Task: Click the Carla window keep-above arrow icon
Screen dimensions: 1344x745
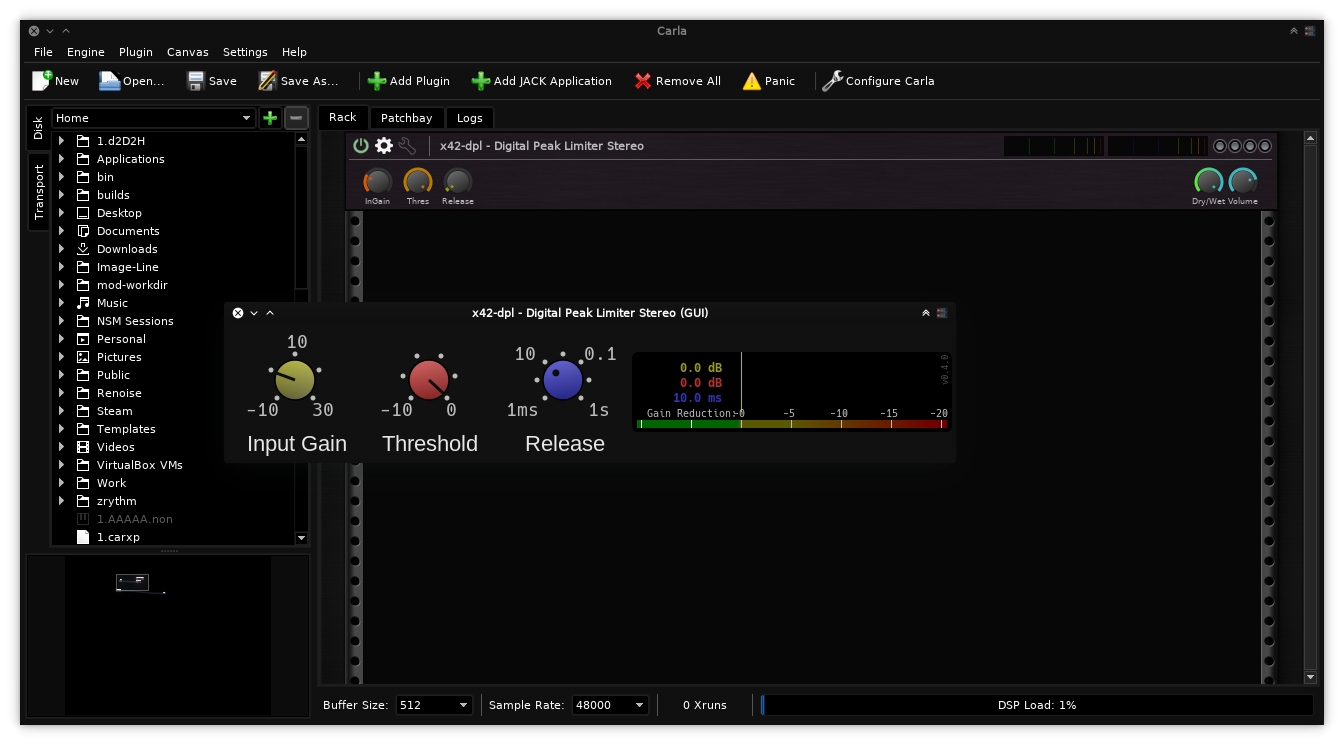Action: (1293, 31)
